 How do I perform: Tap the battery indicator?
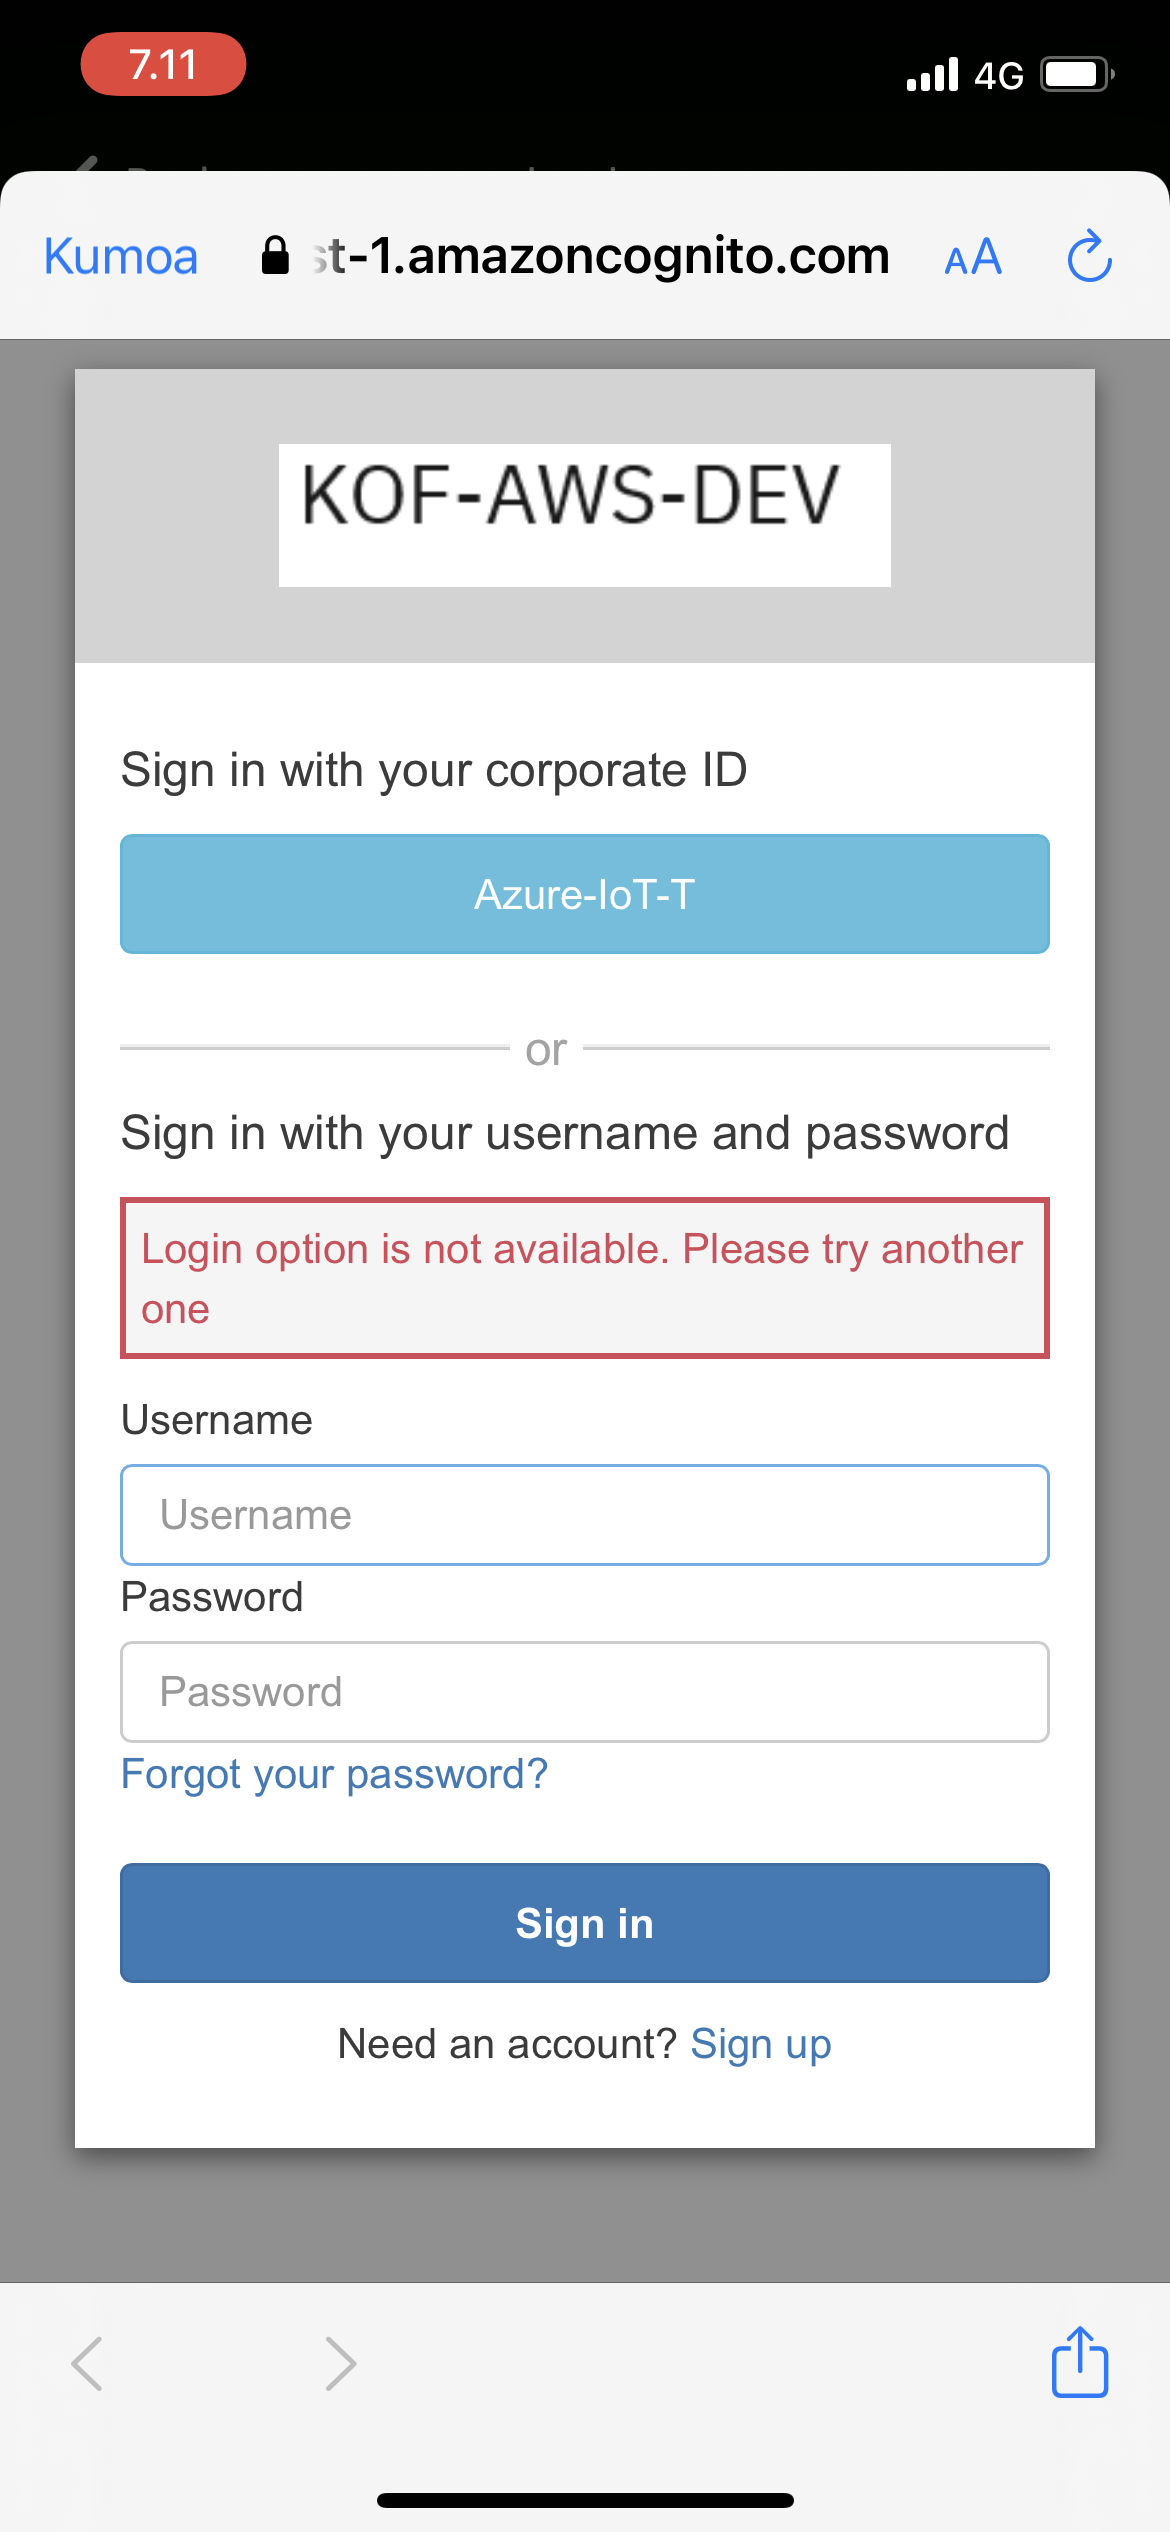click(1075, 72)
